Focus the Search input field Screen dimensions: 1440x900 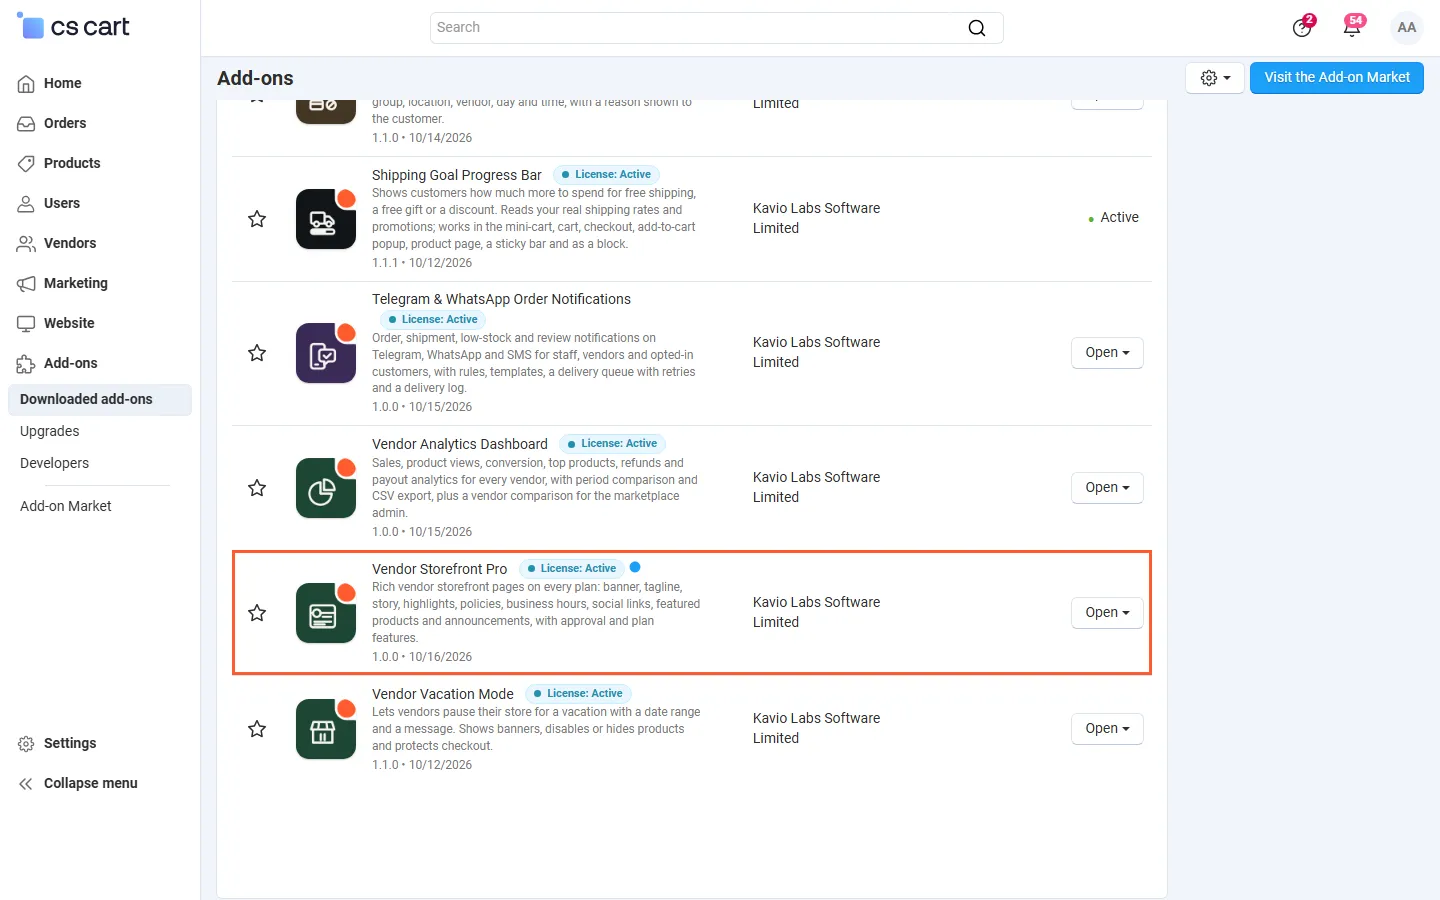tap(716, 28)
